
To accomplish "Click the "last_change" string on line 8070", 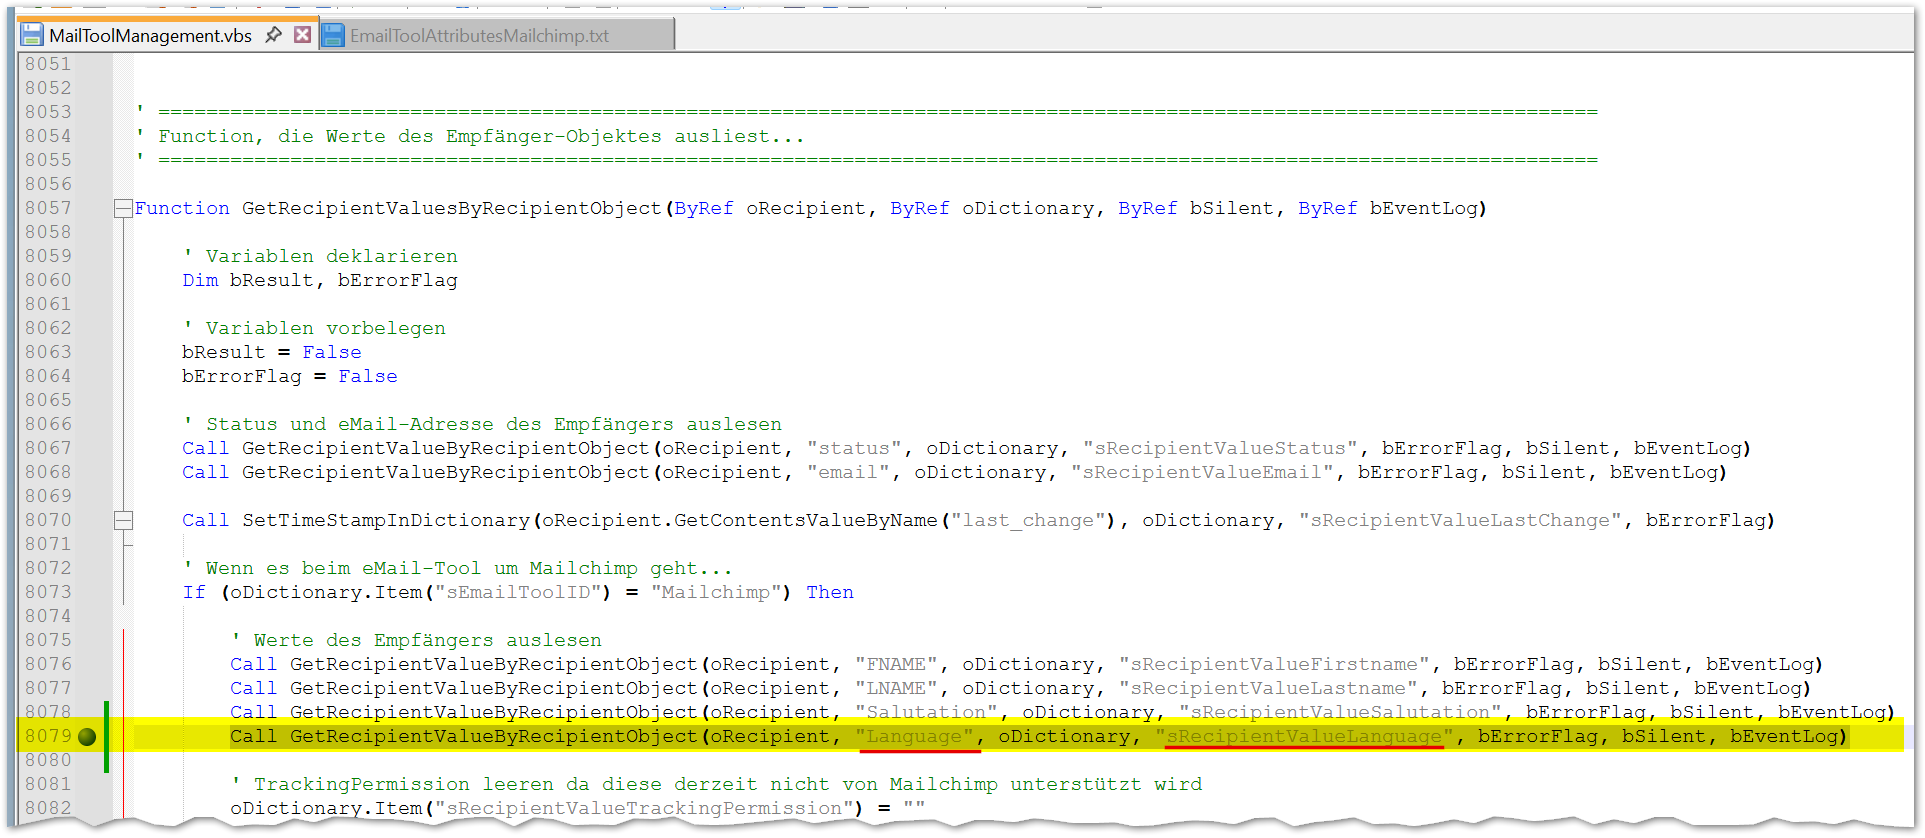I will (x=1027, y=520).
